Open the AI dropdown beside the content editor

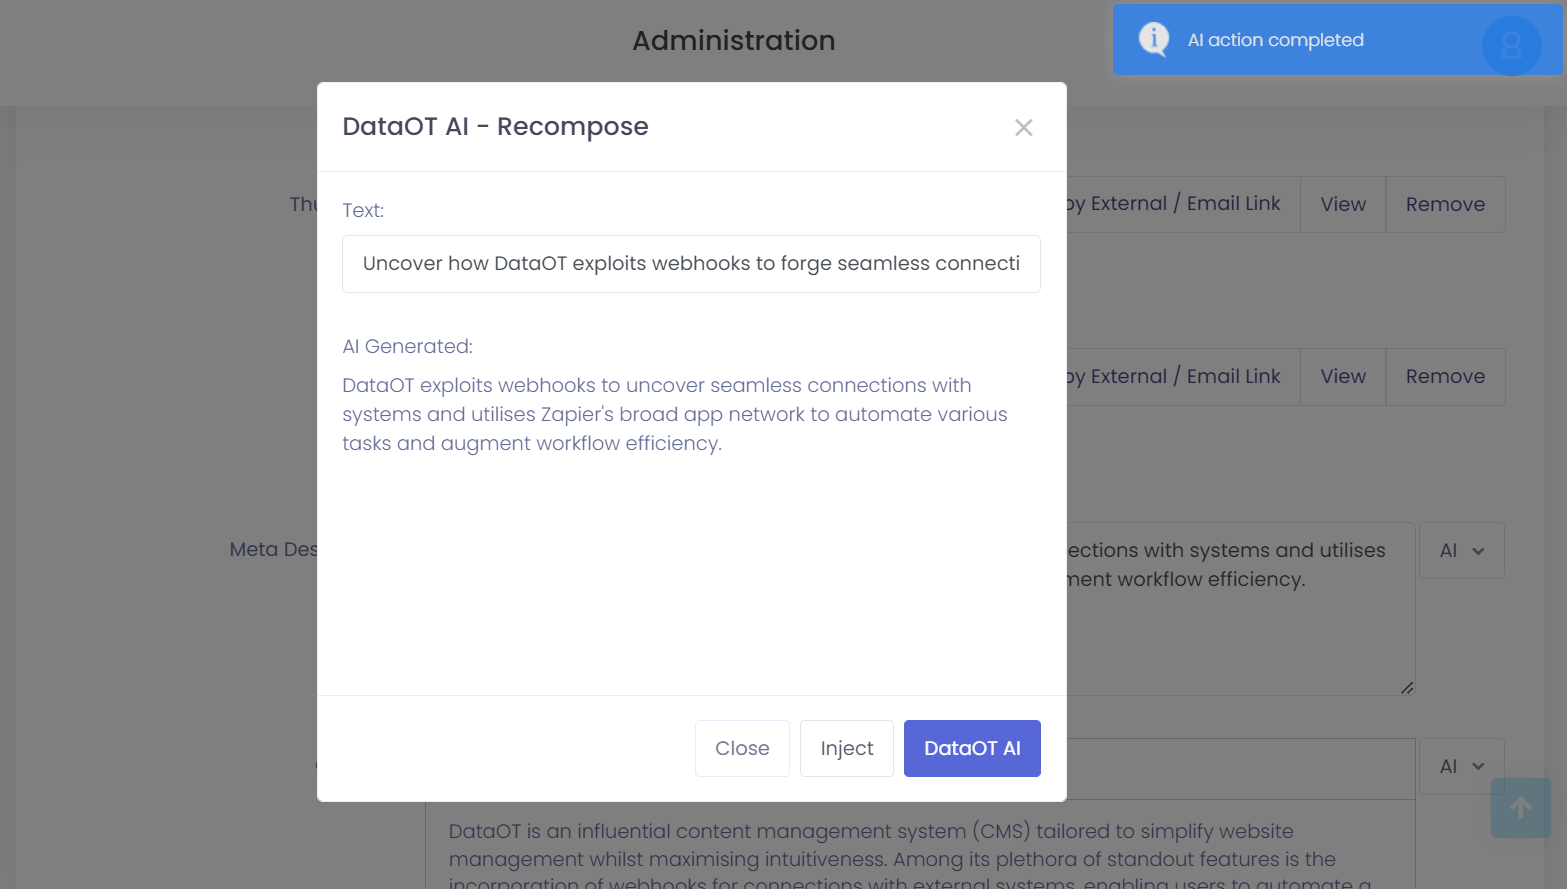click(x=1461, y=767)
